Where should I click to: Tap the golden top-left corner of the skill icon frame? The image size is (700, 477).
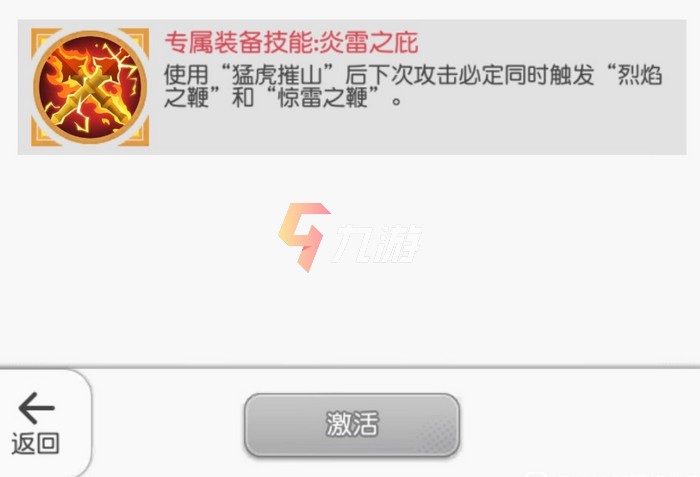click(42, 39)
